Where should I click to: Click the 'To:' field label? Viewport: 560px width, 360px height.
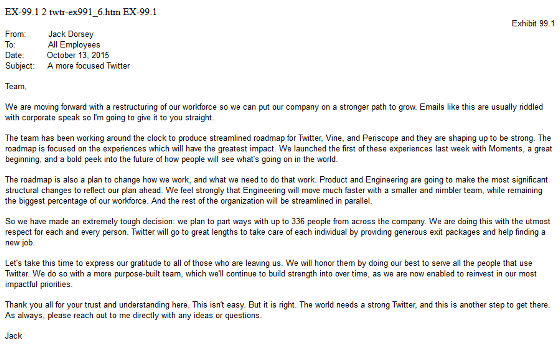(10, 45)
